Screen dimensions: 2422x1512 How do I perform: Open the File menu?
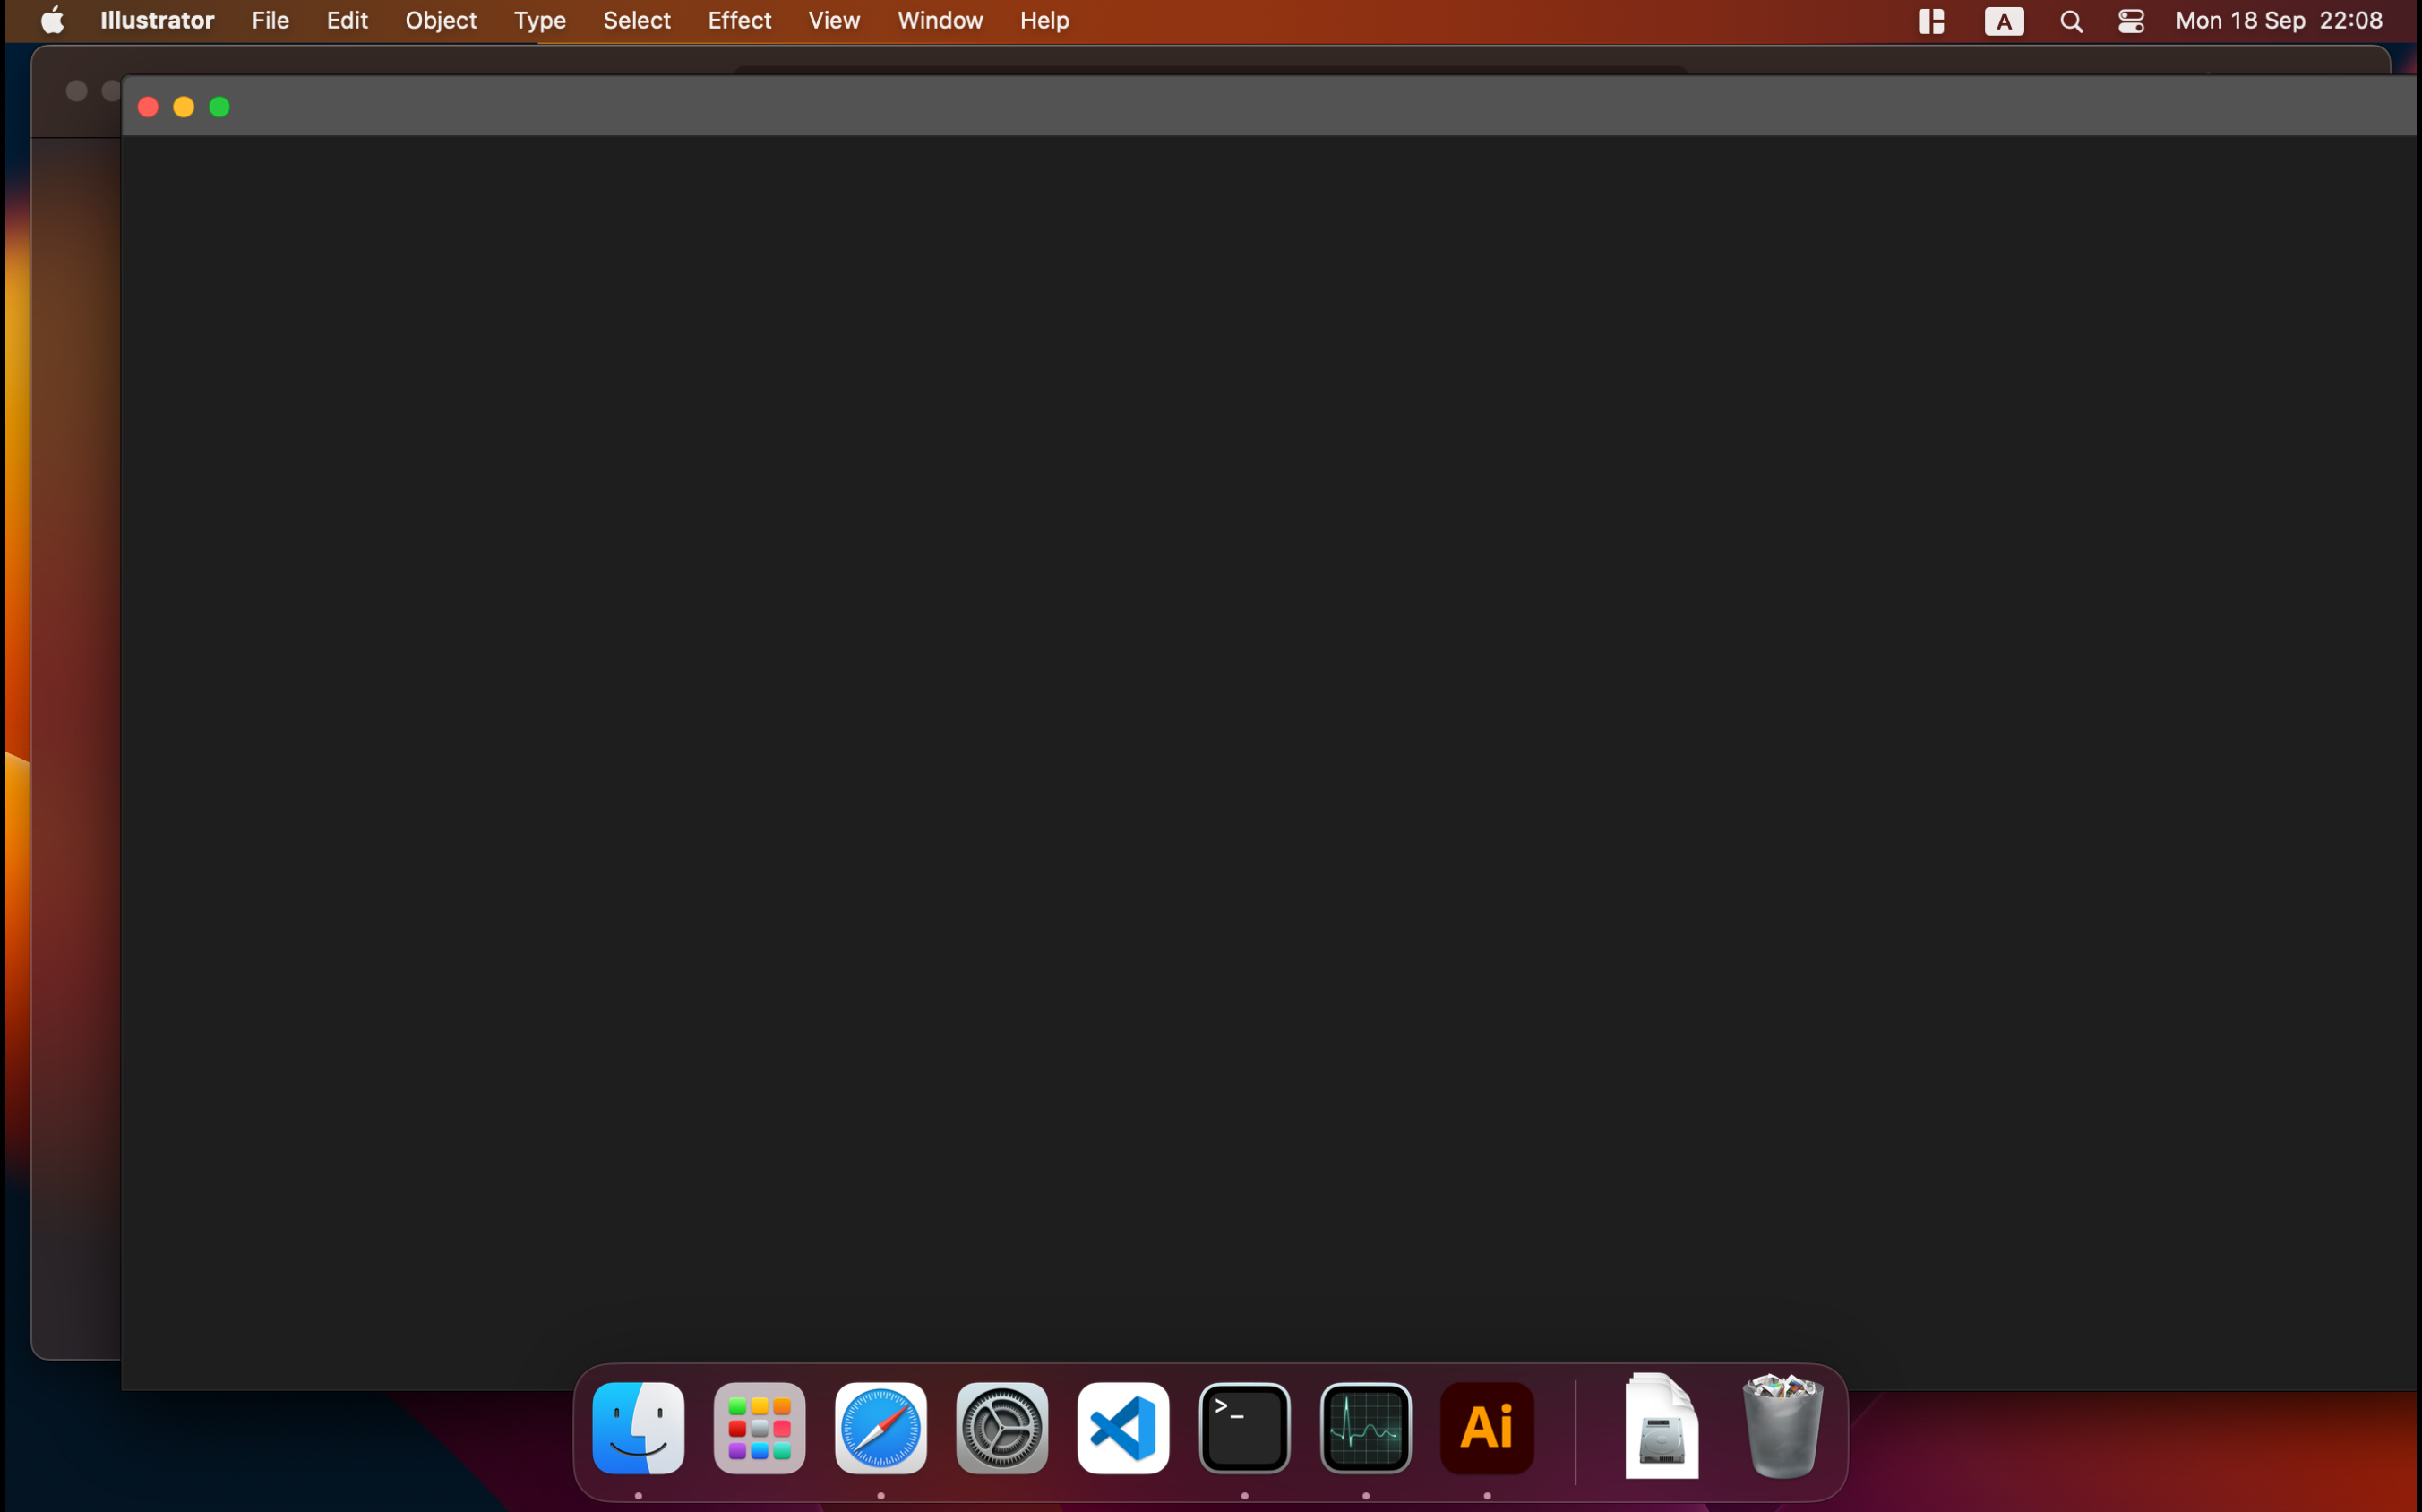[x=269, y=20]
